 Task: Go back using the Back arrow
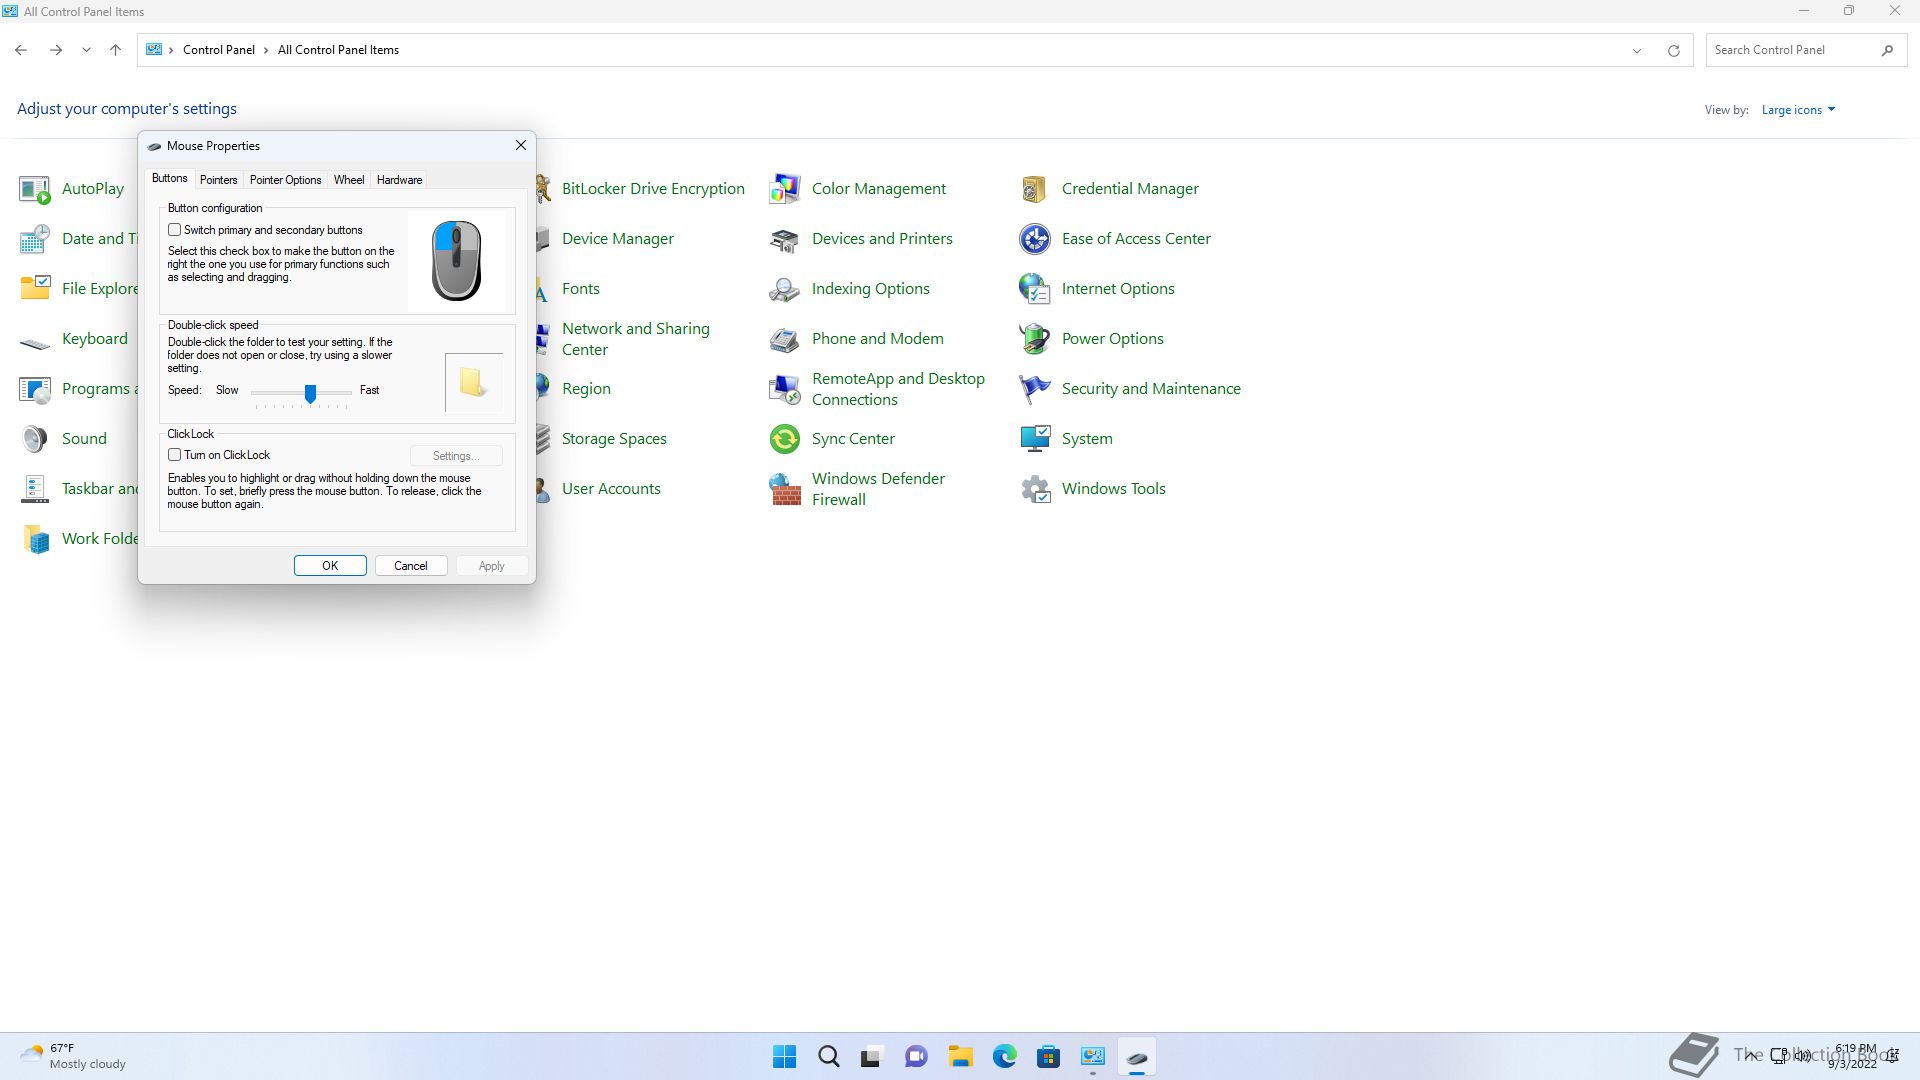(21, 50)
